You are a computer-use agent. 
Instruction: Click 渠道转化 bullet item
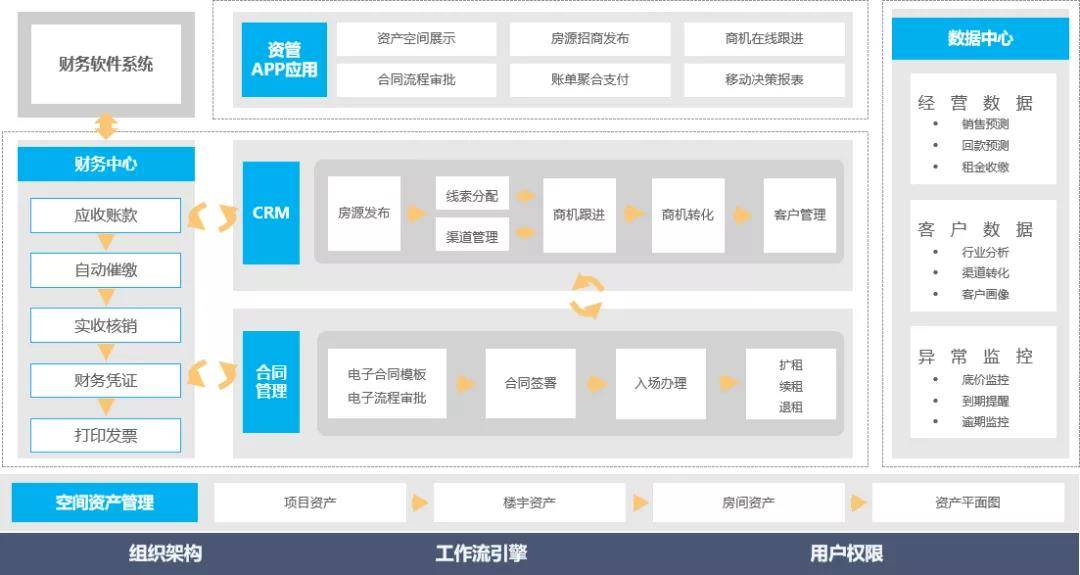coord(985,273)
